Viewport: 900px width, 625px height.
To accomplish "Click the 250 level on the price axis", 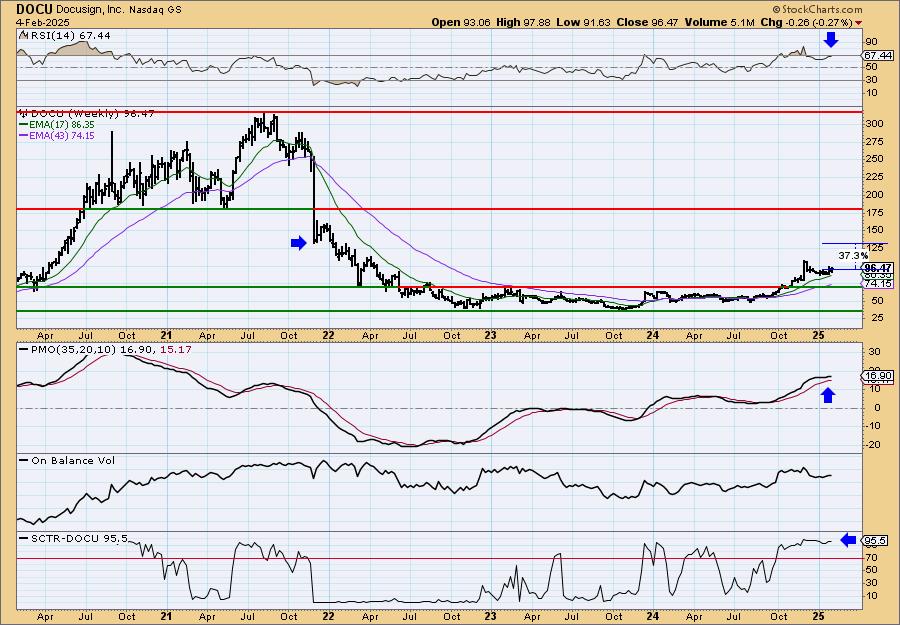I will 875,158.
